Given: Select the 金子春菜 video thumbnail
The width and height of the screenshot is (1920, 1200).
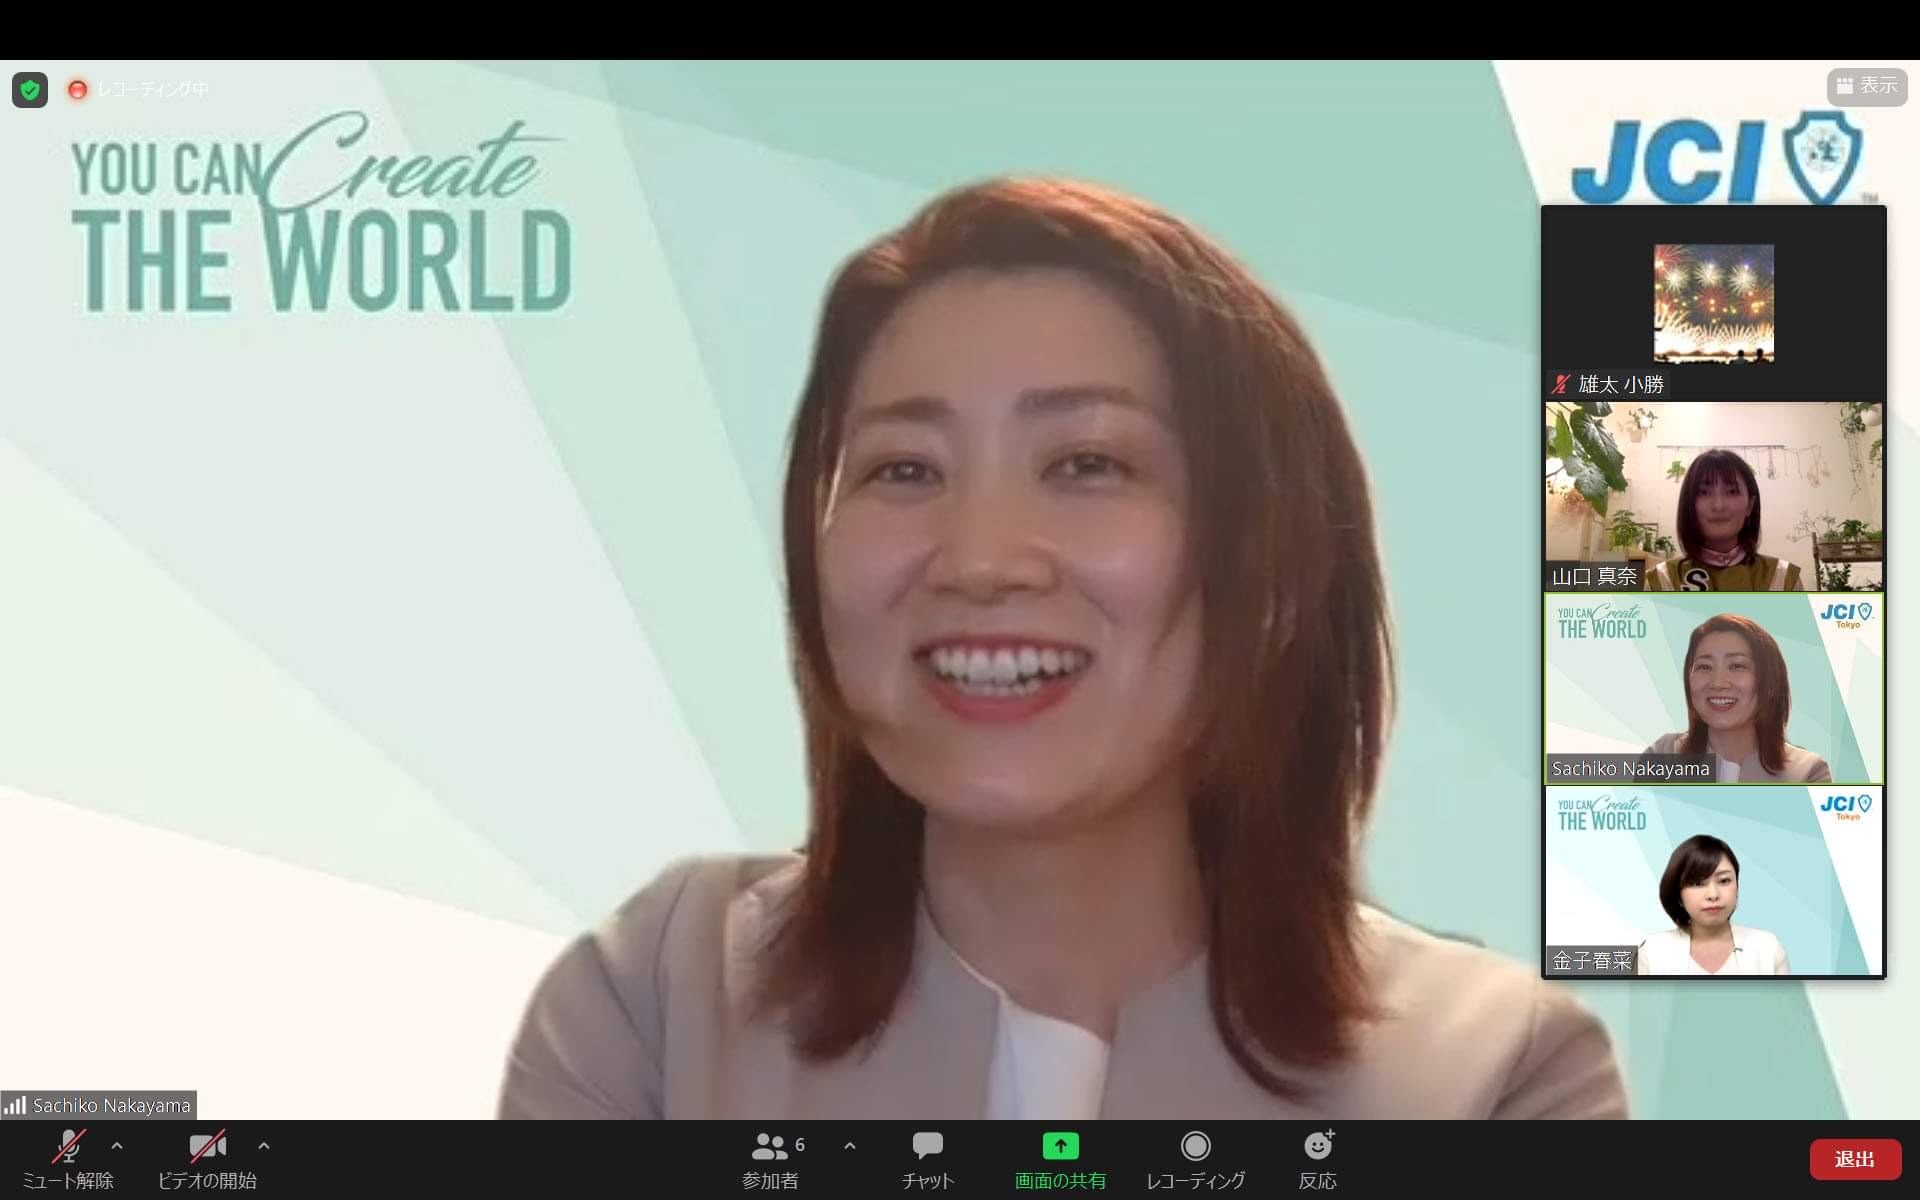Looking at the screenshot, I should (1713, 880).
